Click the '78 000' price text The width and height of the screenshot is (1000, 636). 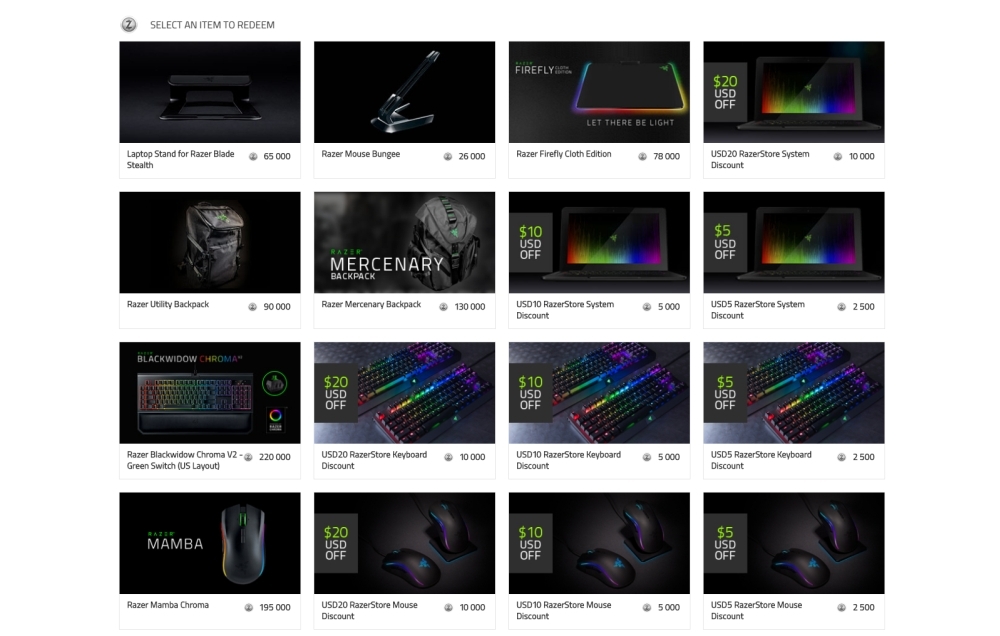click(x=666, y=156)
